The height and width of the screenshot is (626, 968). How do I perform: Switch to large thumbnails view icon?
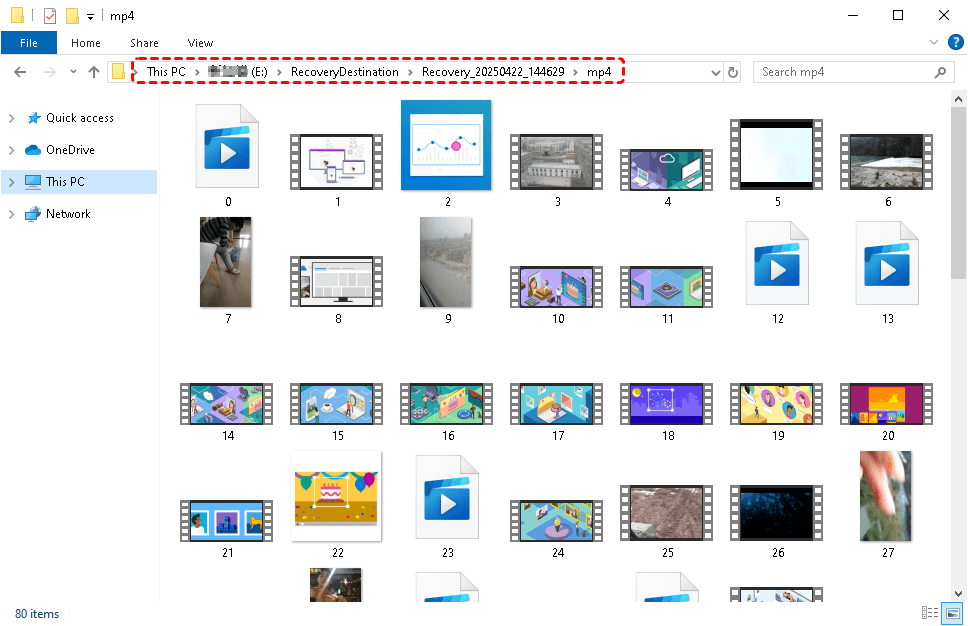coord(952,613)
